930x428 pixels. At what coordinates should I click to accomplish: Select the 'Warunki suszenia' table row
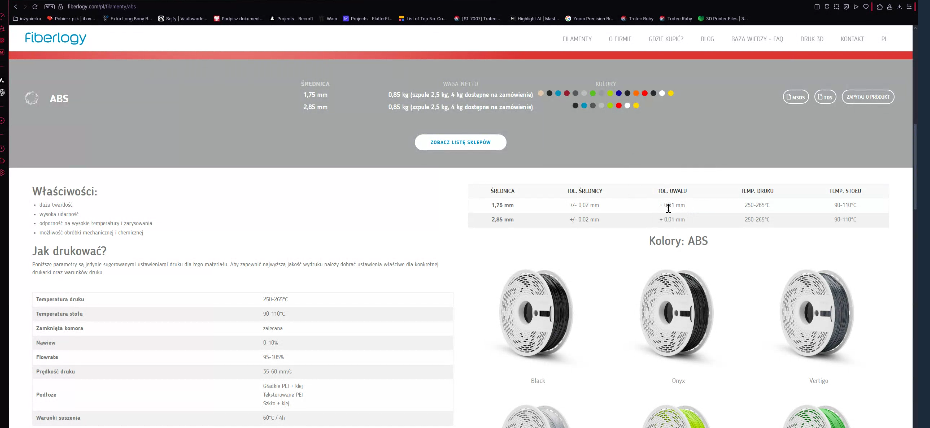coord(243,418)
